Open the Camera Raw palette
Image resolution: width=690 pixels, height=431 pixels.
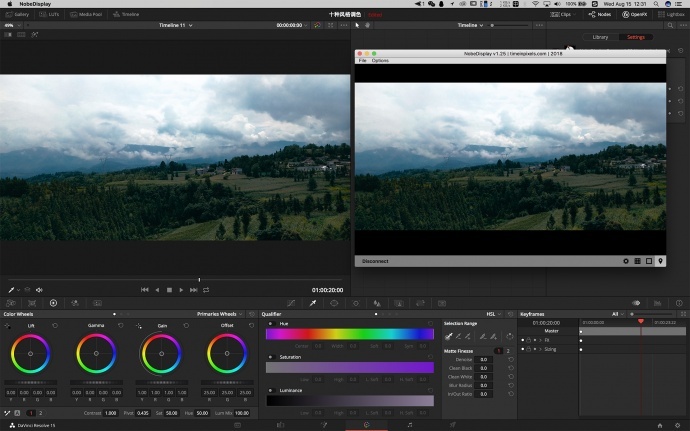11,303
